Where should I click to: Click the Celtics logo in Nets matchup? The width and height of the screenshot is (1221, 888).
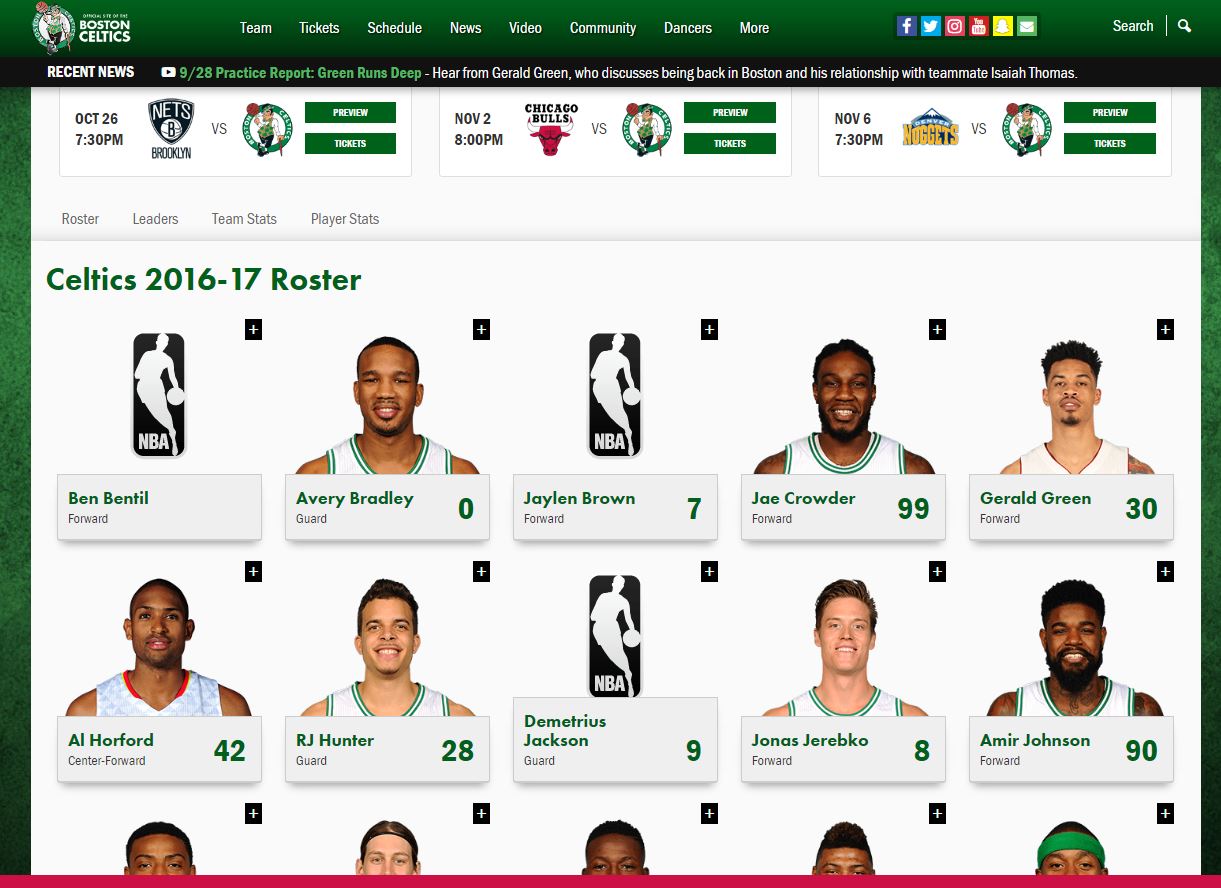tap(267, 129)
